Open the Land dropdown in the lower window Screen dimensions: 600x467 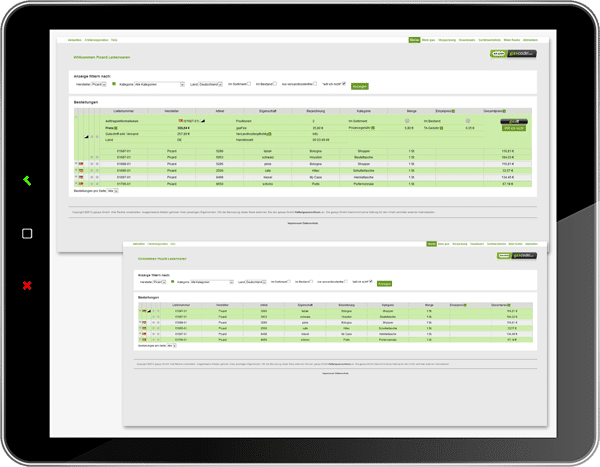[256, 282]
